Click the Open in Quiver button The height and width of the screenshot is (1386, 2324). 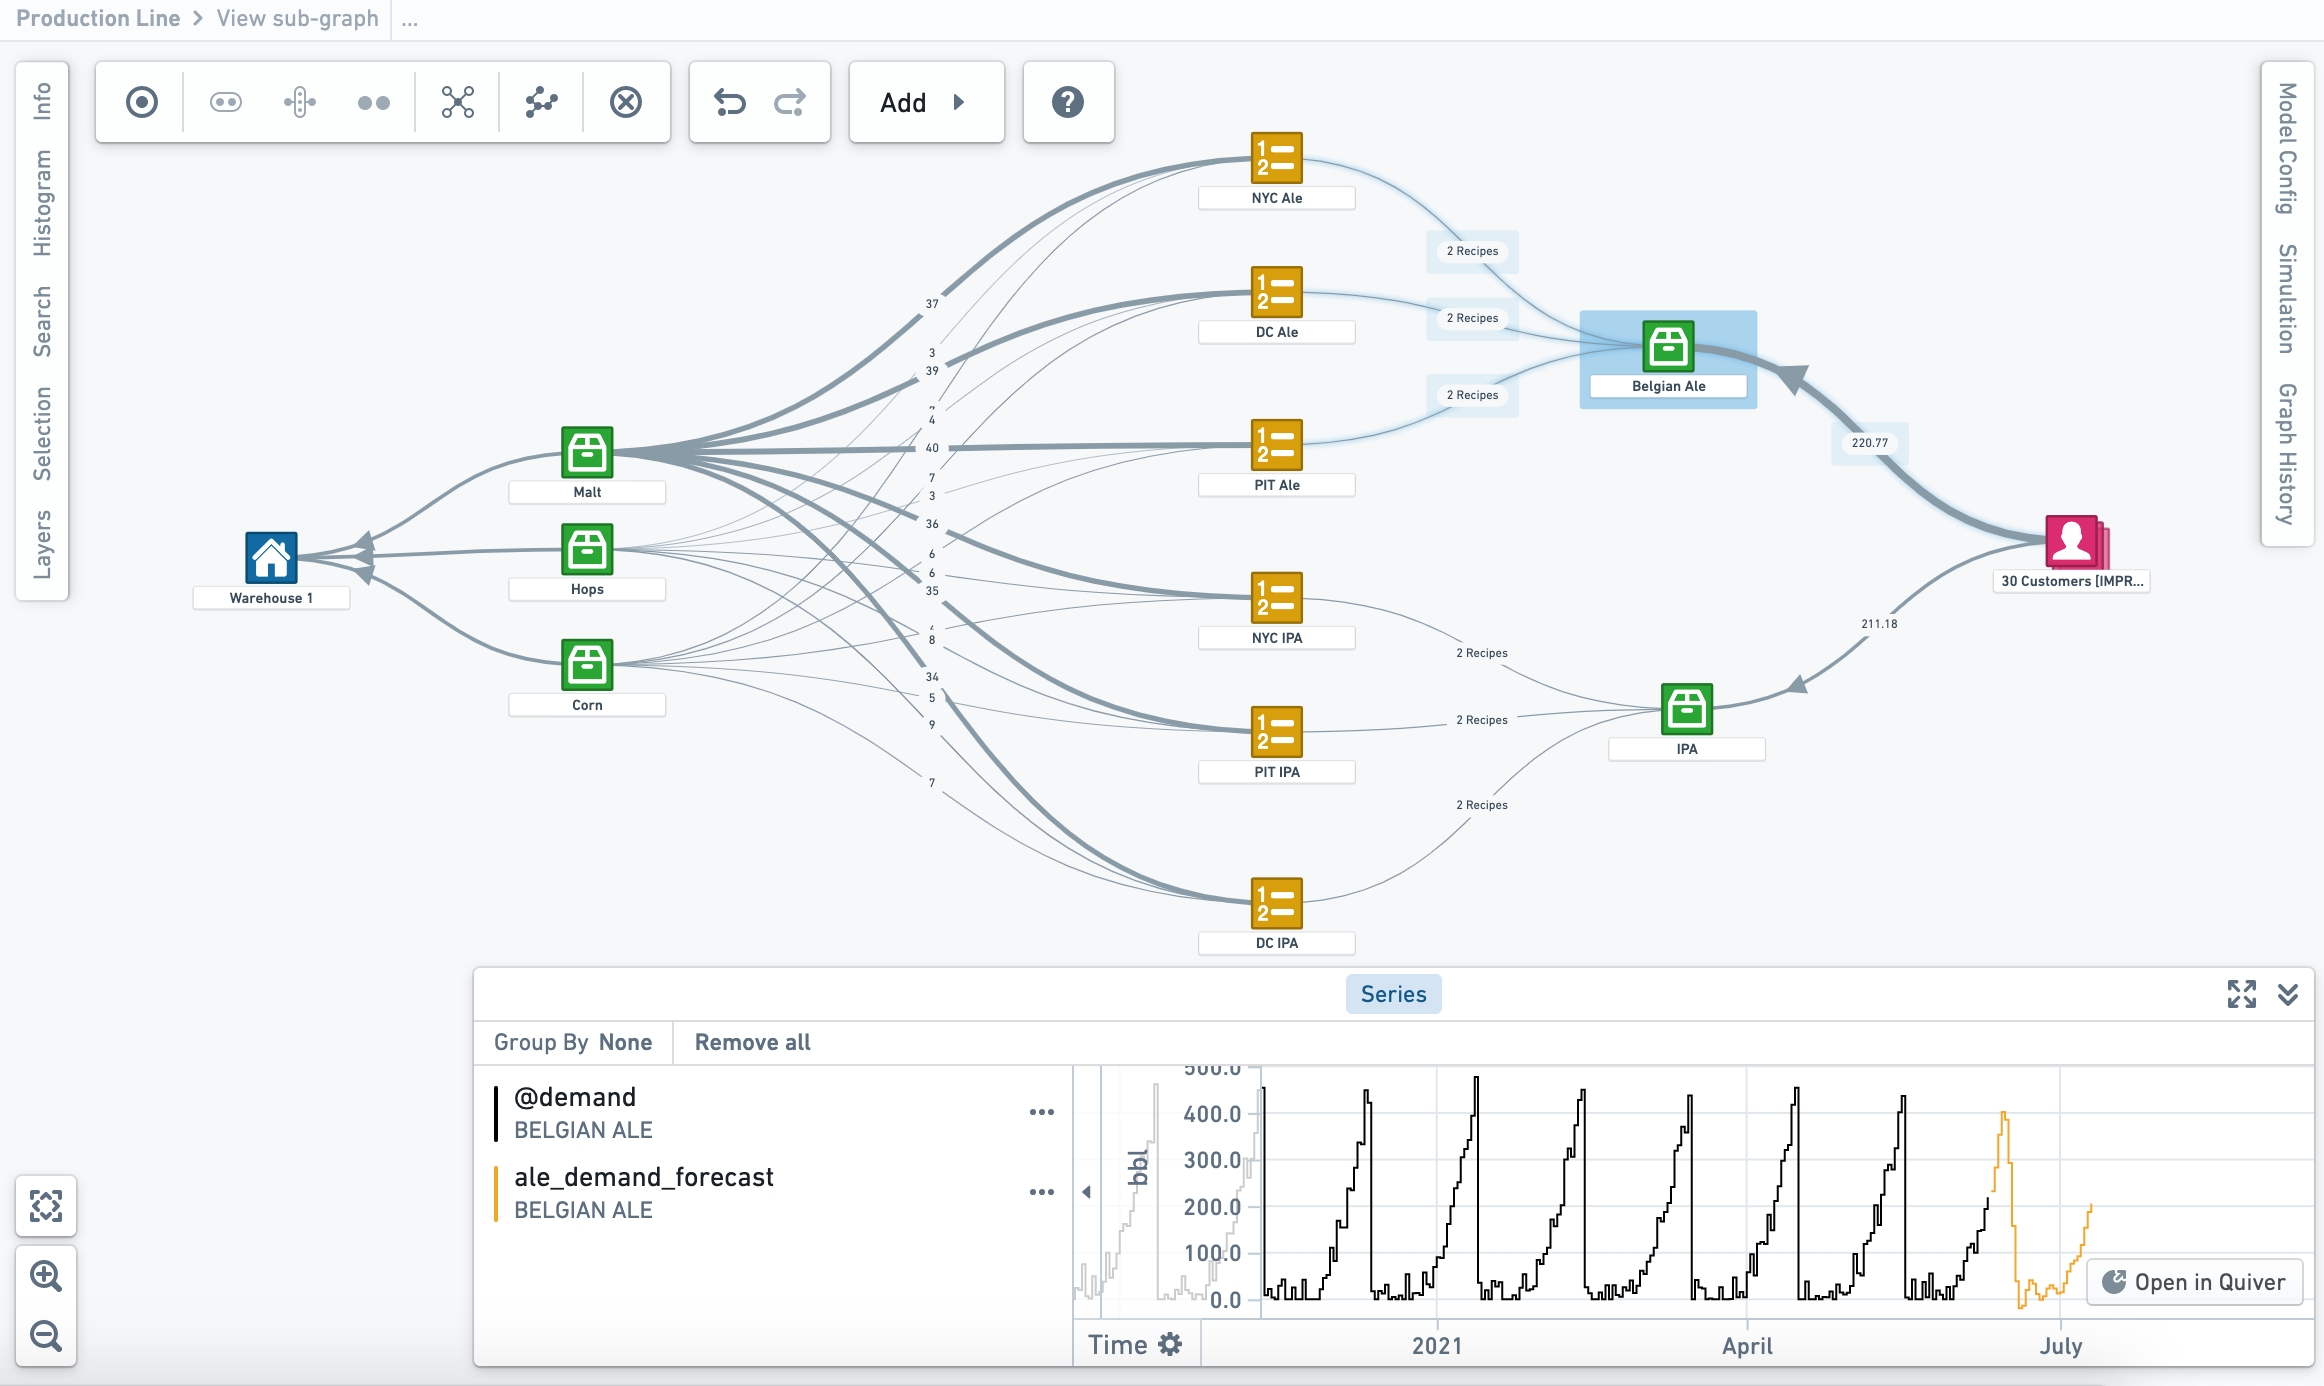pos(2193,1281)
